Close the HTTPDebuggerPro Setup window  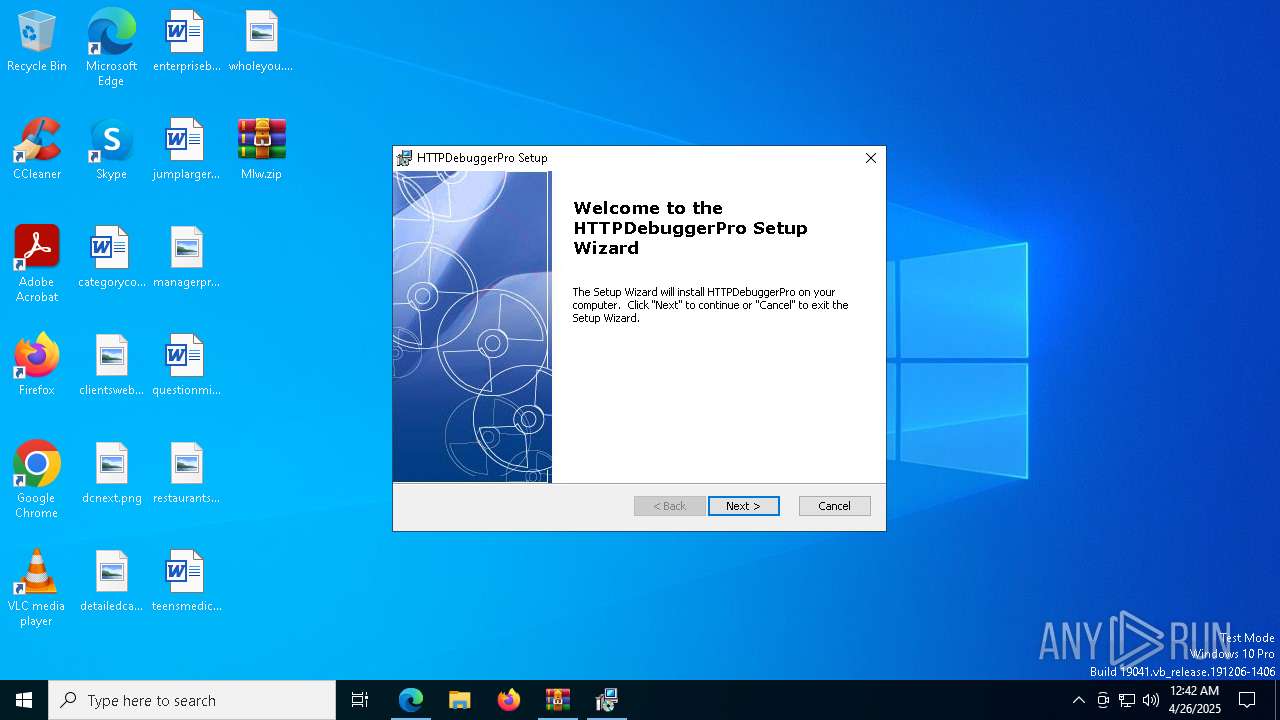pyautogui.click(x=870, y=158)
